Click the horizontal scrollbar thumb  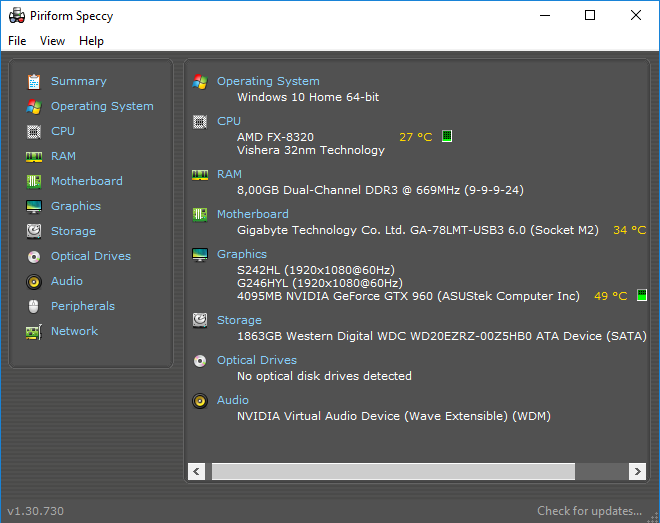click(x=393, y=471)
